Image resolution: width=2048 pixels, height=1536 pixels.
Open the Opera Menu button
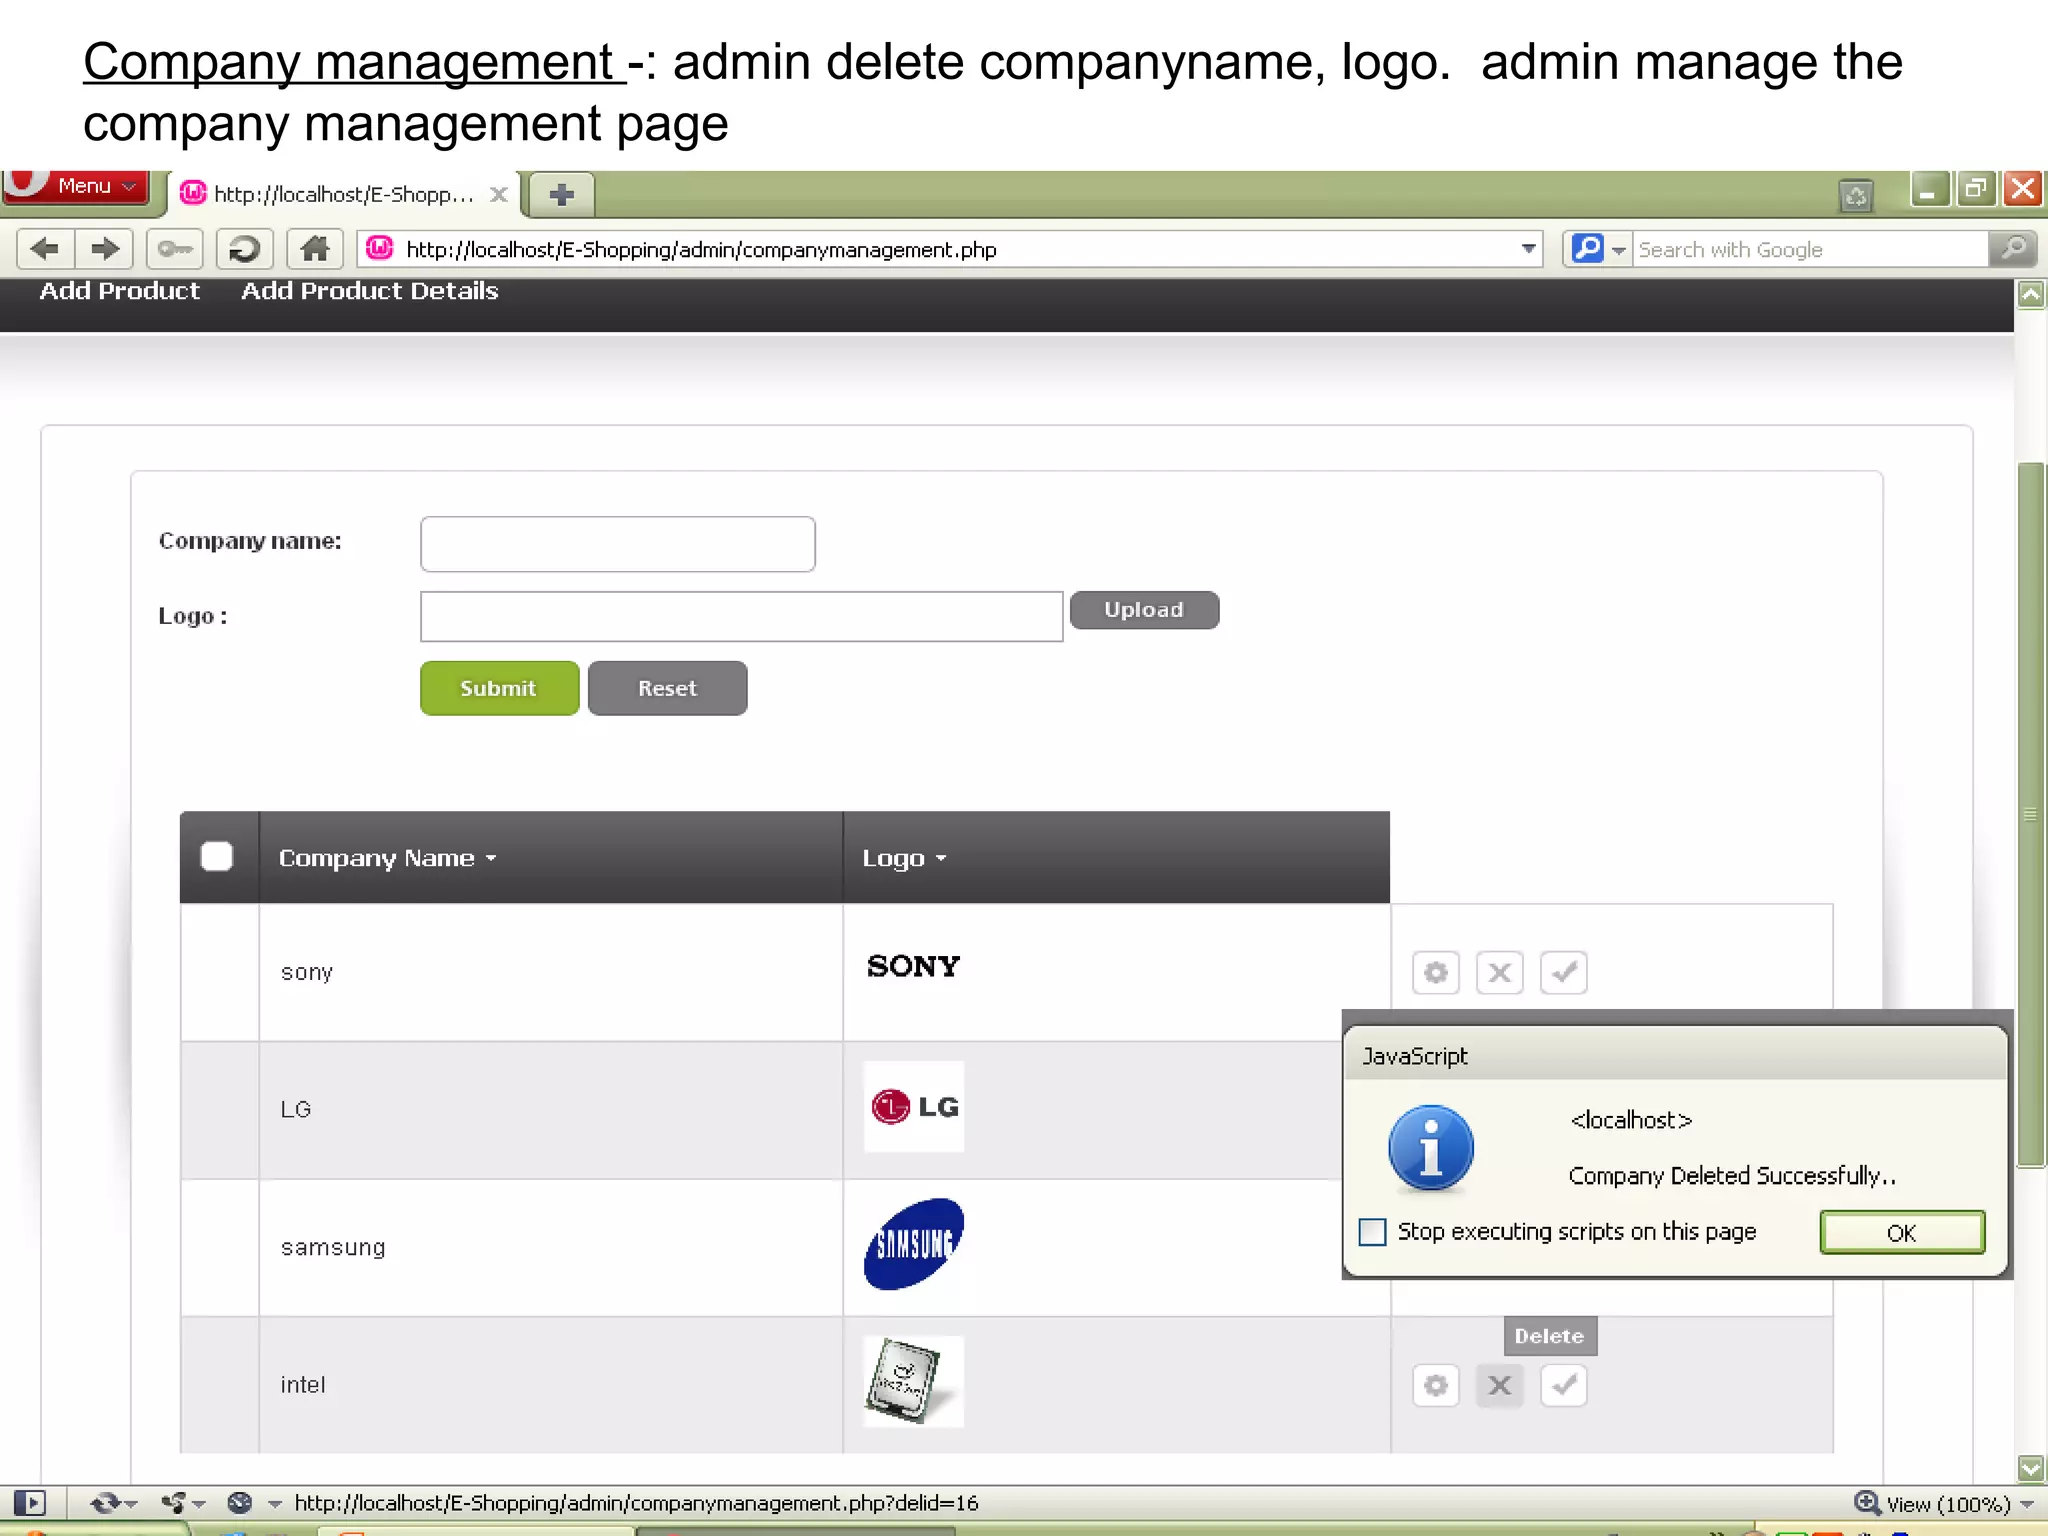click(75, 187)
